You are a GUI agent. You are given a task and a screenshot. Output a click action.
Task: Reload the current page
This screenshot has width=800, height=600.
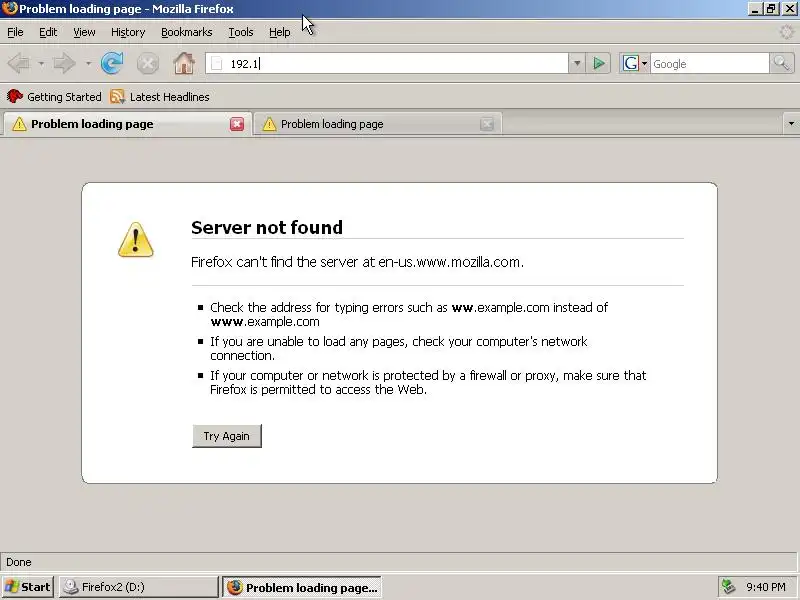(x=112, y=64)
